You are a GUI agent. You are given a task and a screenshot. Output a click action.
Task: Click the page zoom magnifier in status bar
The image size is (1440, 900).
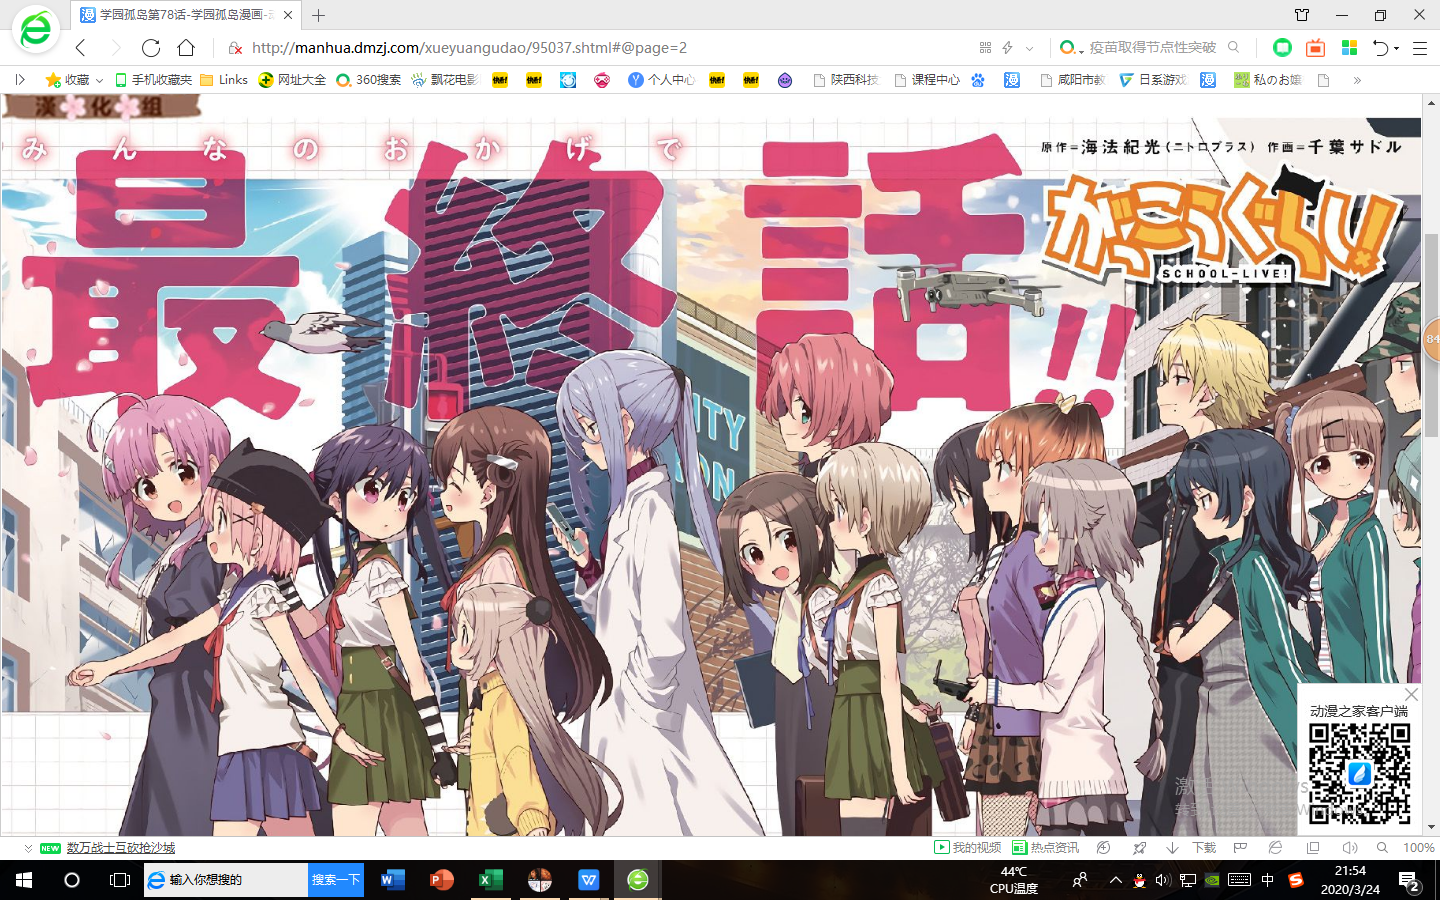tap(1382, 848)
